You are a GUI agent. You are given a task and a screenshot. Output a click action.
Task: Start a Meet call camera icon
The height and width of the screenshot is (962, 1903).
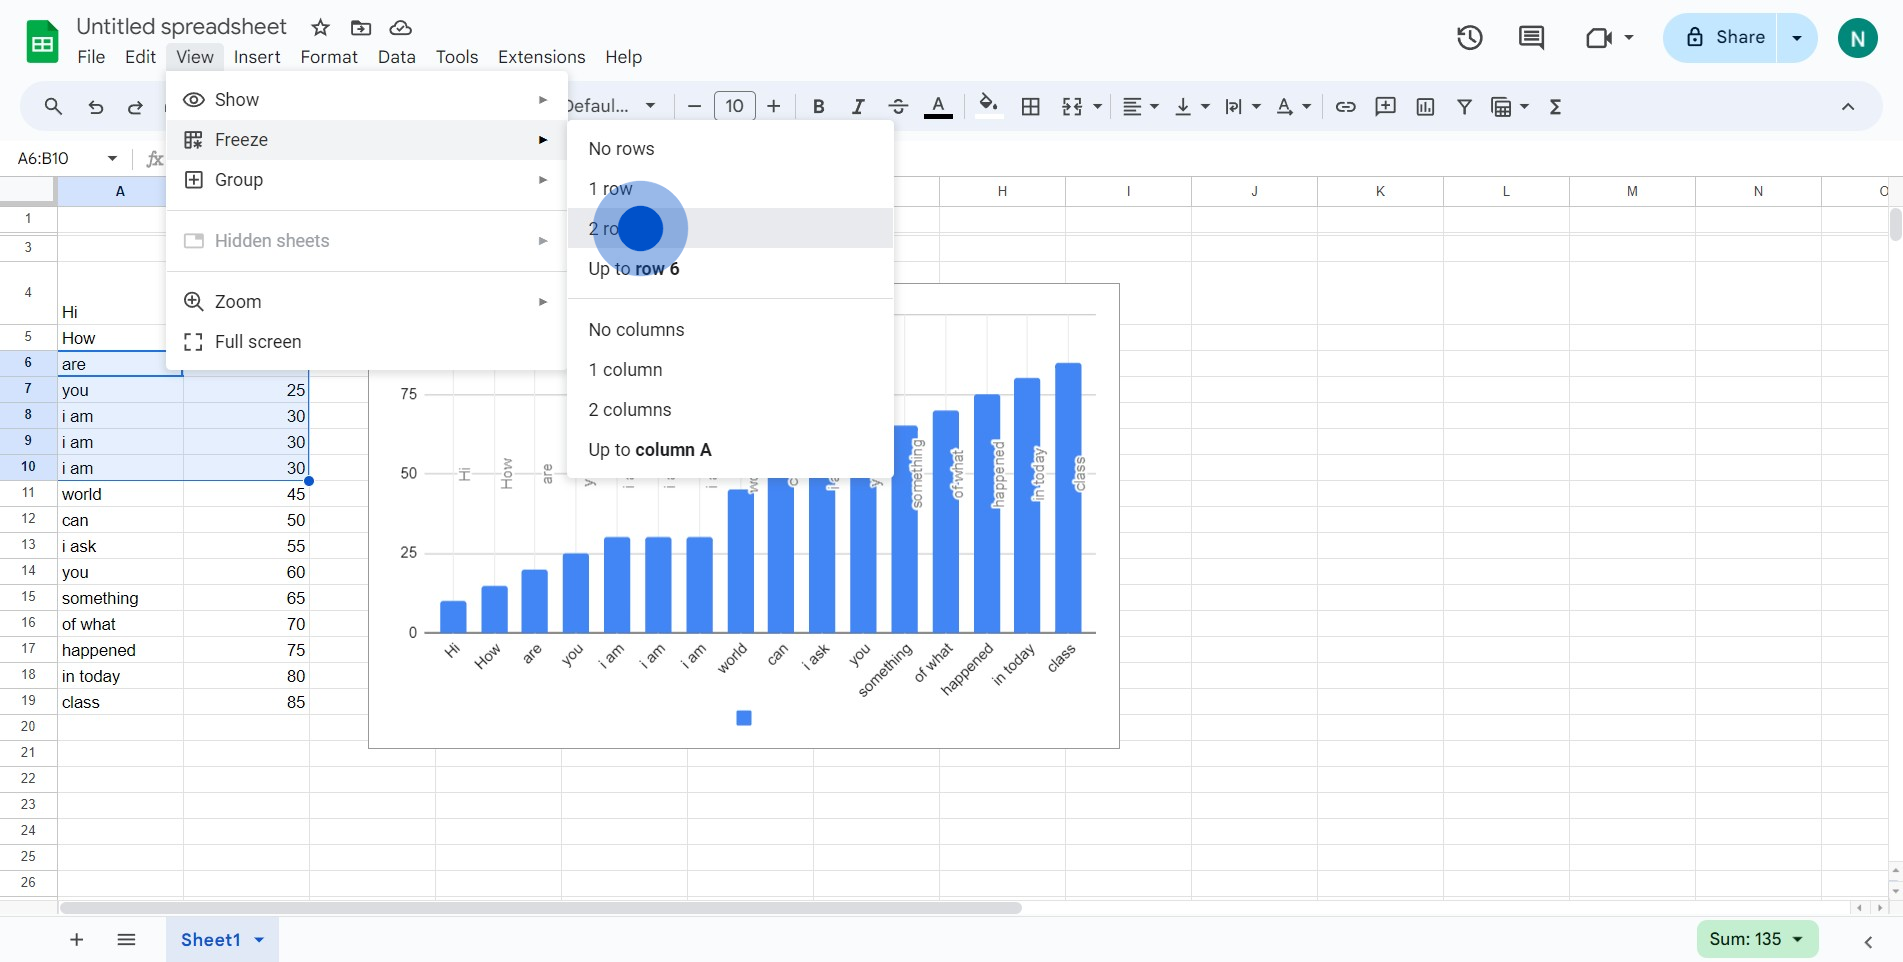1599,38
